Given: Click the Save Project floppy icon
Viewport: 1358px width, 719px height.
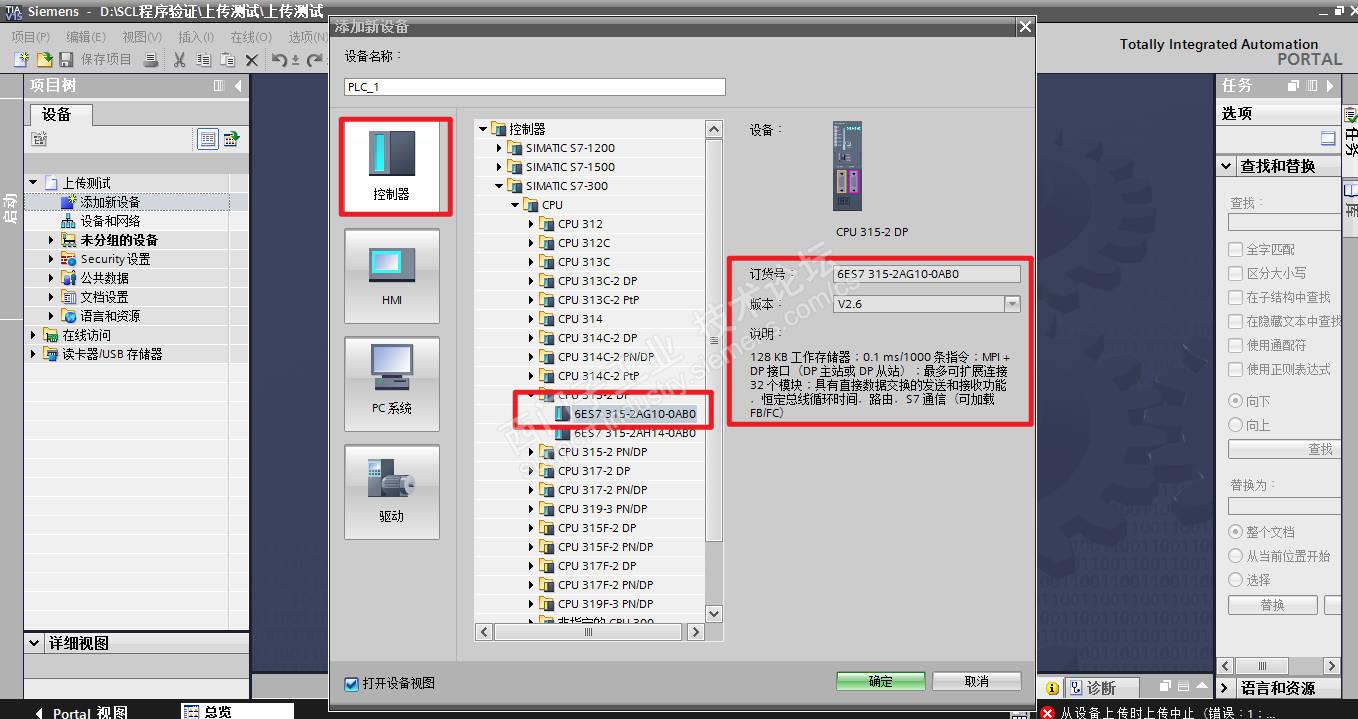Looking at the screenshot, I should point(68,60).
